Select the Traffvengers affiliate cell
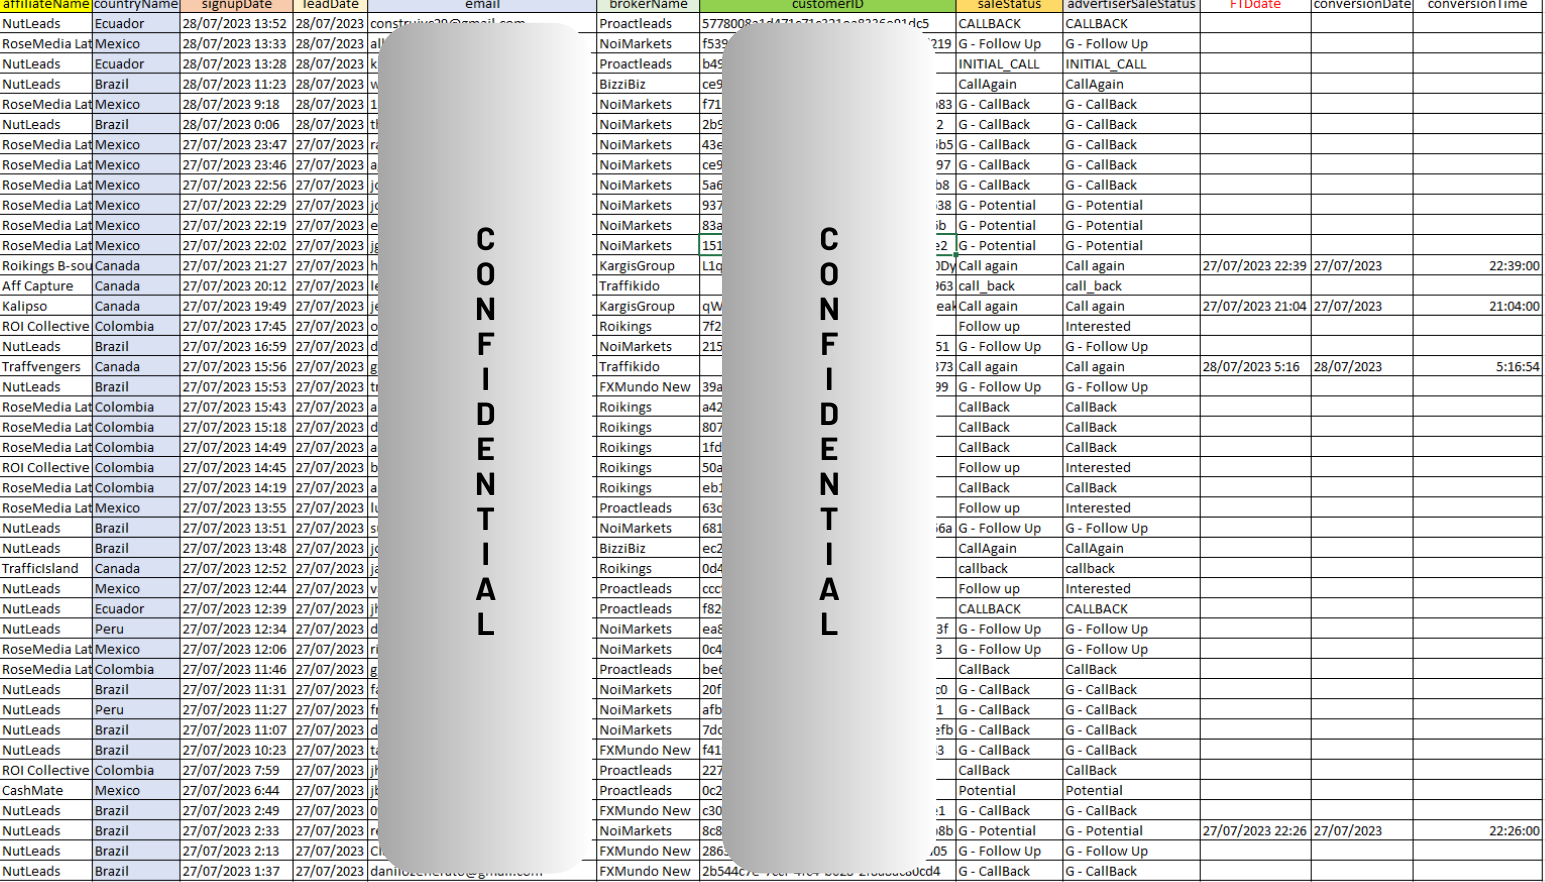 click(x=46, y=367)
